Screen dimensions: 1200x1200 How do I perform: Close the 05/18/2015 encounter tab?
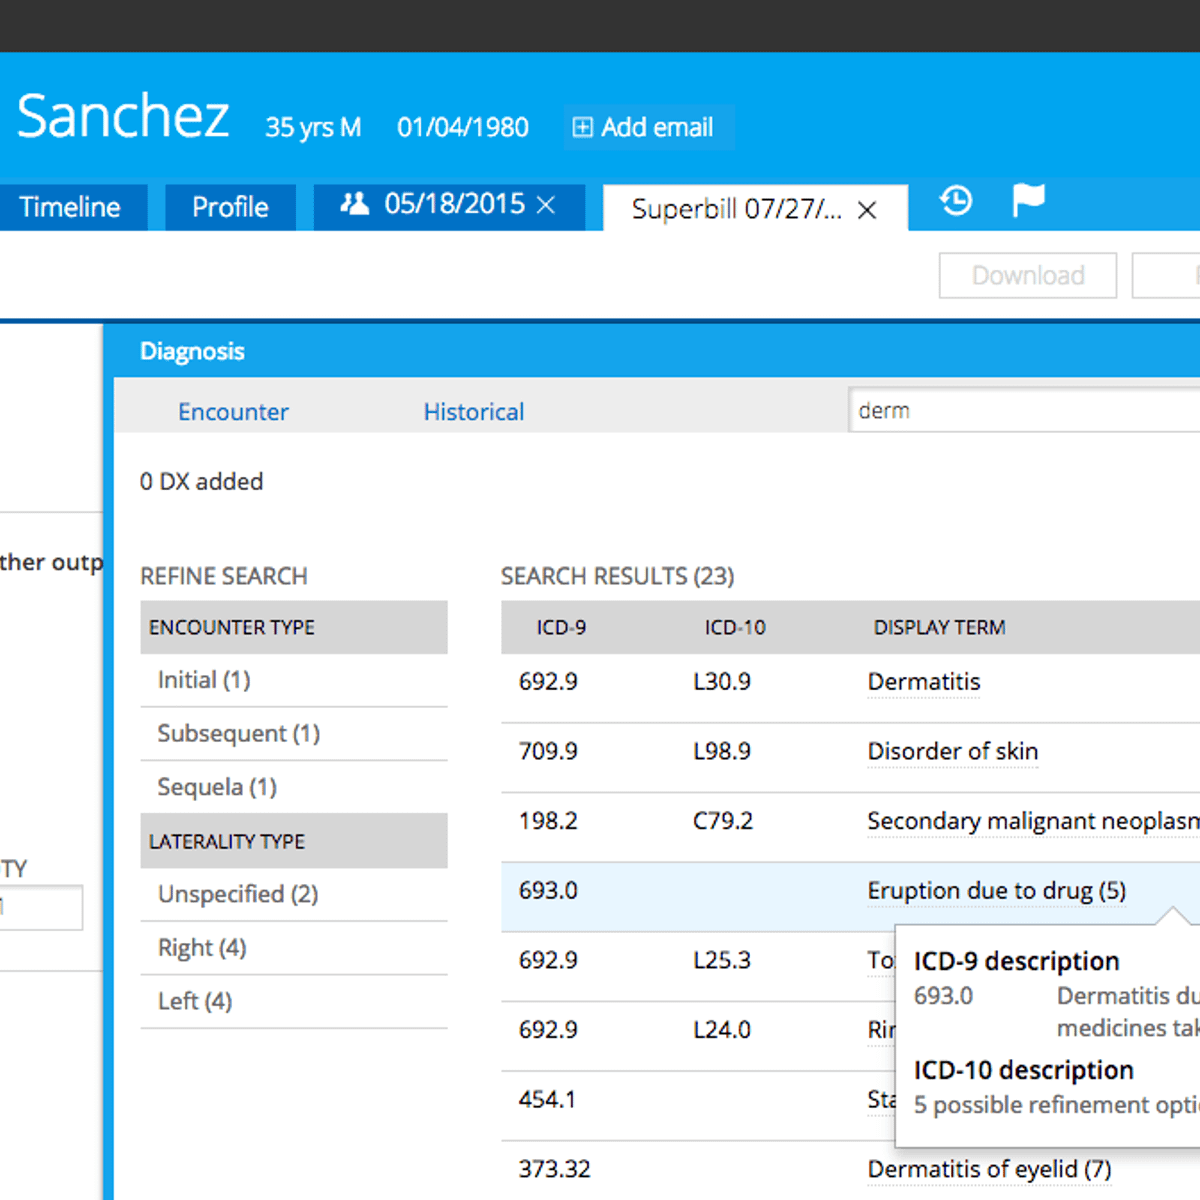click(x=546, y=205)
